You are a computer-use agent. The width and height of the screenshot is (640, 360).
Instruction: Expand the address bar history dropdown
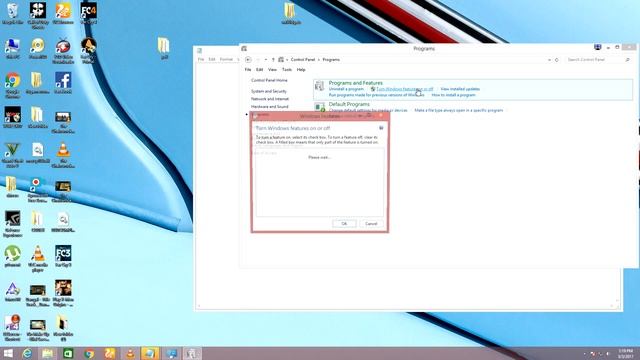tap(549, 60)
